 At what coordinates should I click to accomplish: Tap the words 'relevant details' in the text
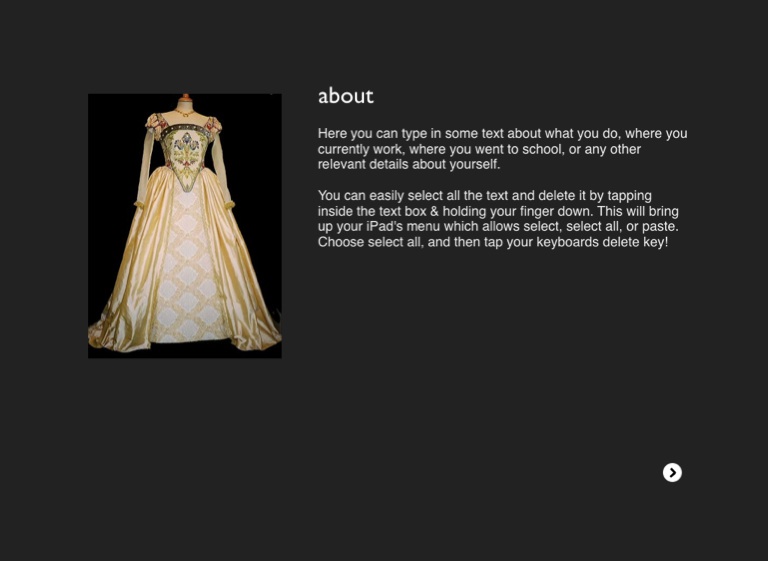tap(364, 165)
